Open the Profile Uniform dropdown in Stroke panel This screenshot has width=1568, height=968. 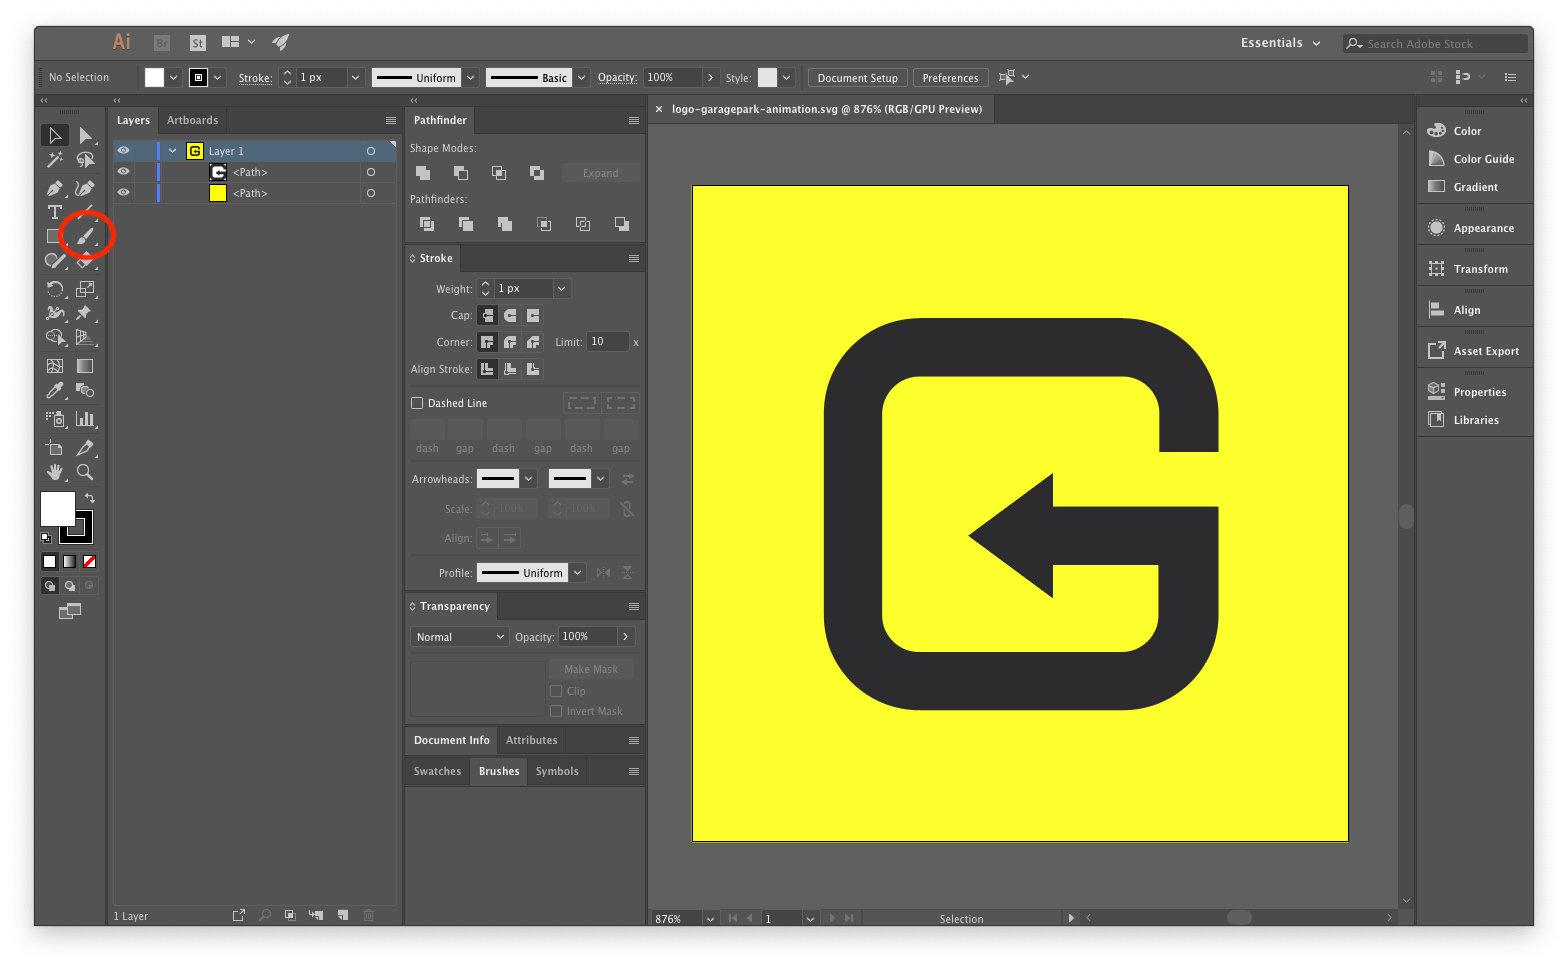[x=577, y=573]
